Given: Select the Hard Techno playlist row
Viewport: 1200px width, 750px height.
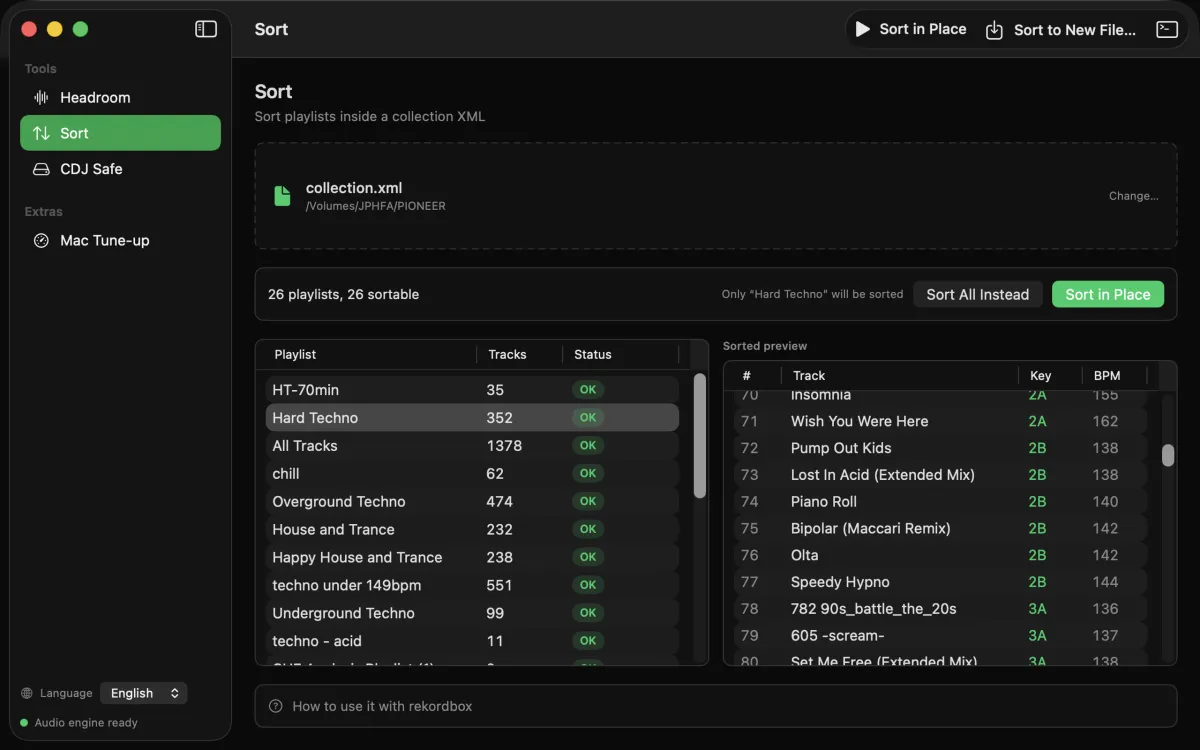Looking at the screenshot, I should pyautogui.click(x=472, y=418).
